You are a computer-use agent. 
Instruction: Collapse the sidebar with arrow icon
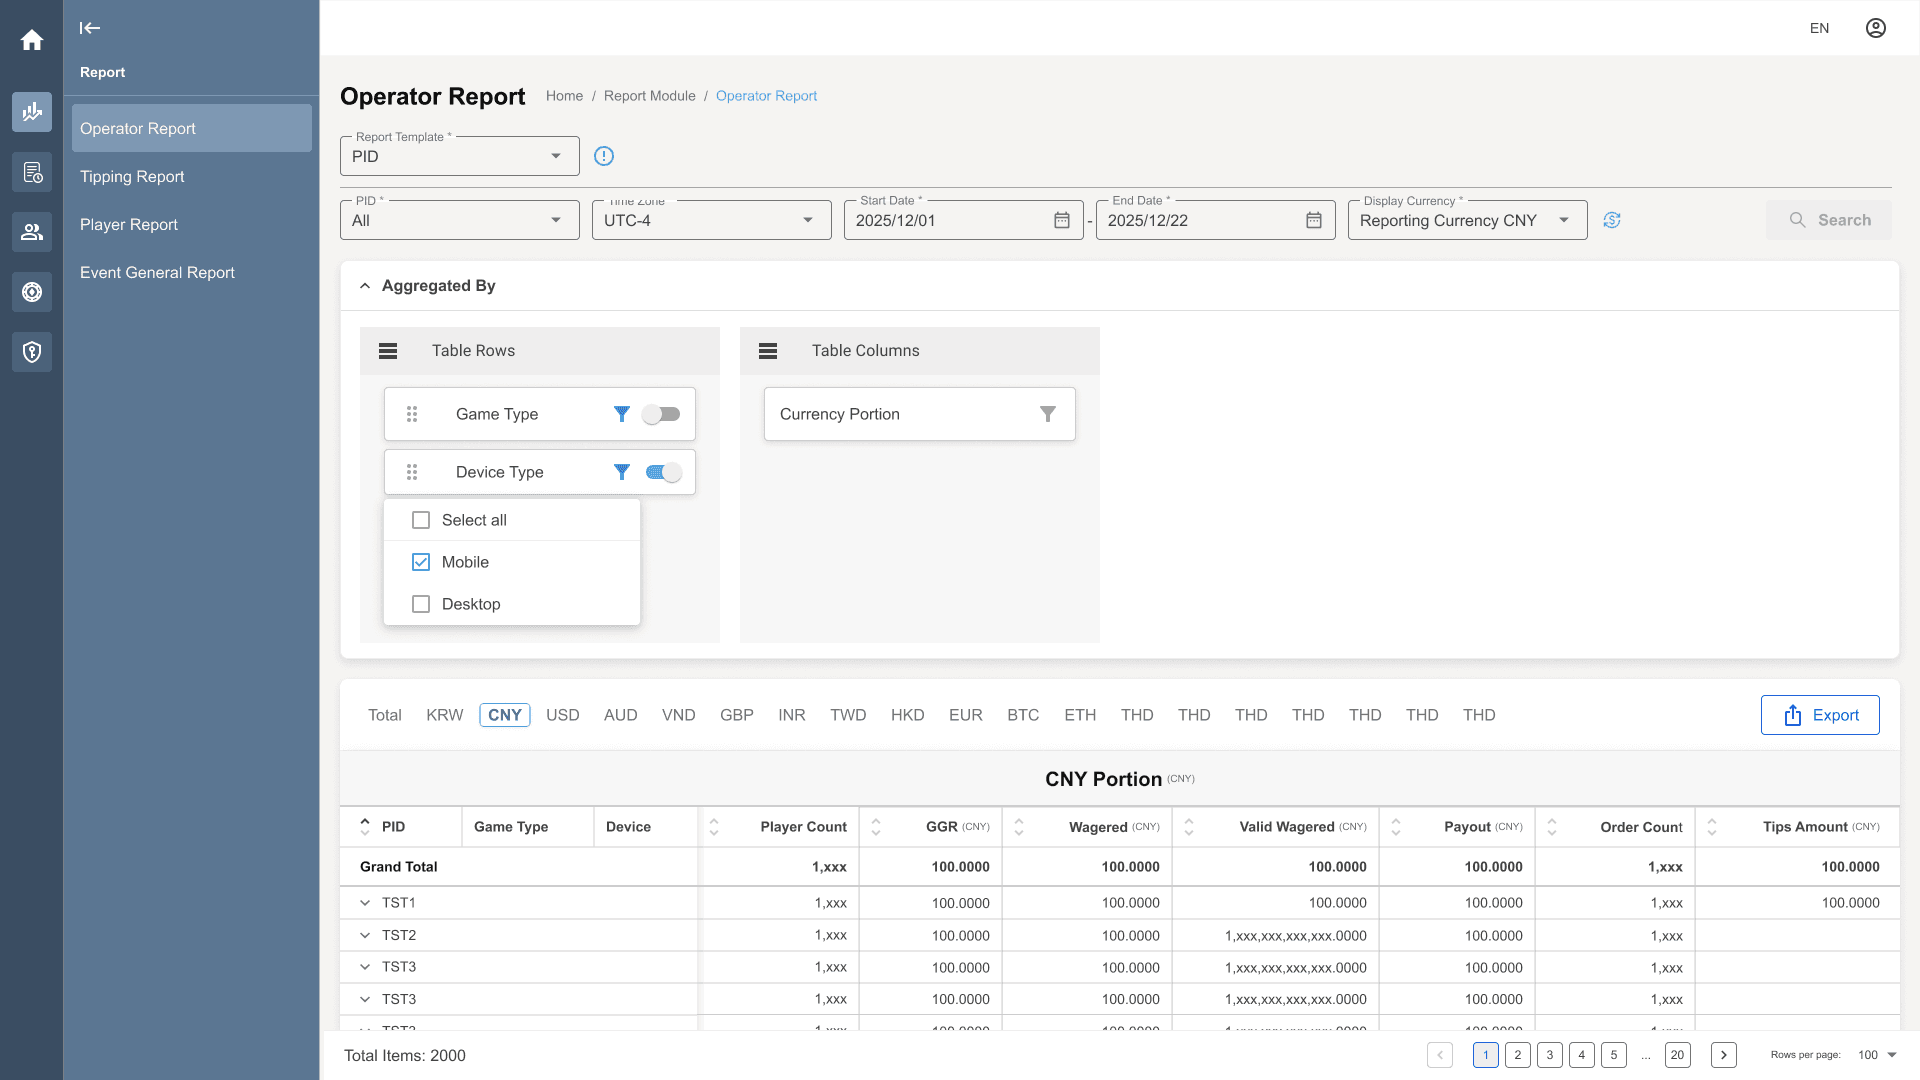90,28
